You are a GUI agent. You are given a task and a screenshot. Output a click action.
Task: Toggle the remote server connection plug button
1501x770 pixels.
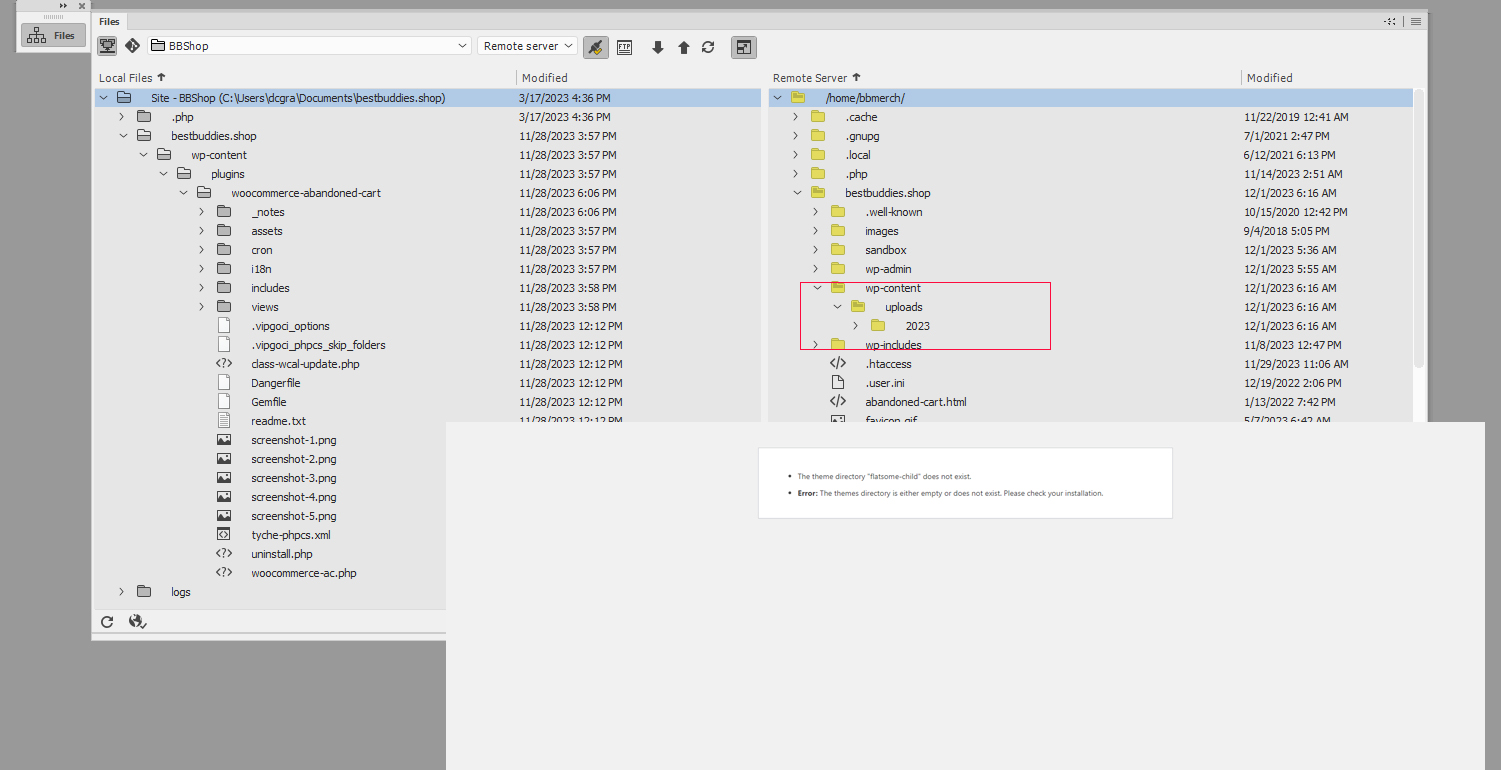click(x=596, y=47)
